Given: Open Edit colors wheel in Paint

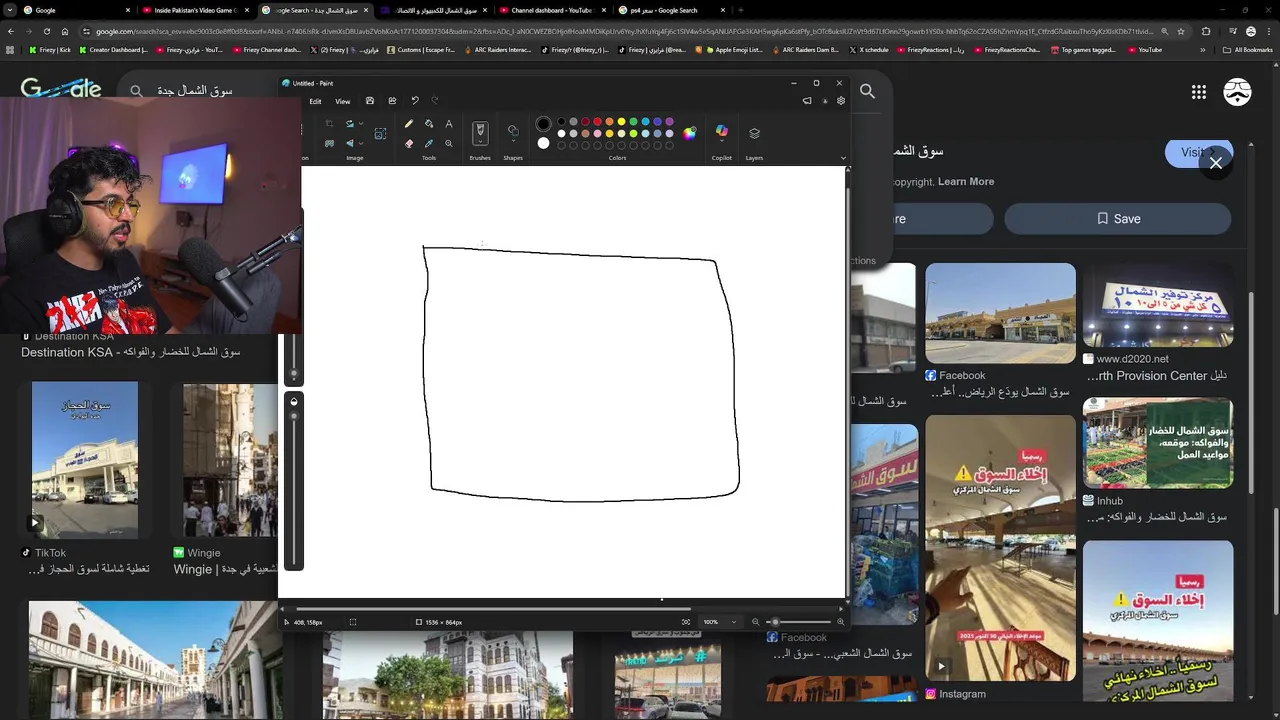Looking at the screenshot, I should [x=689, y=133].
